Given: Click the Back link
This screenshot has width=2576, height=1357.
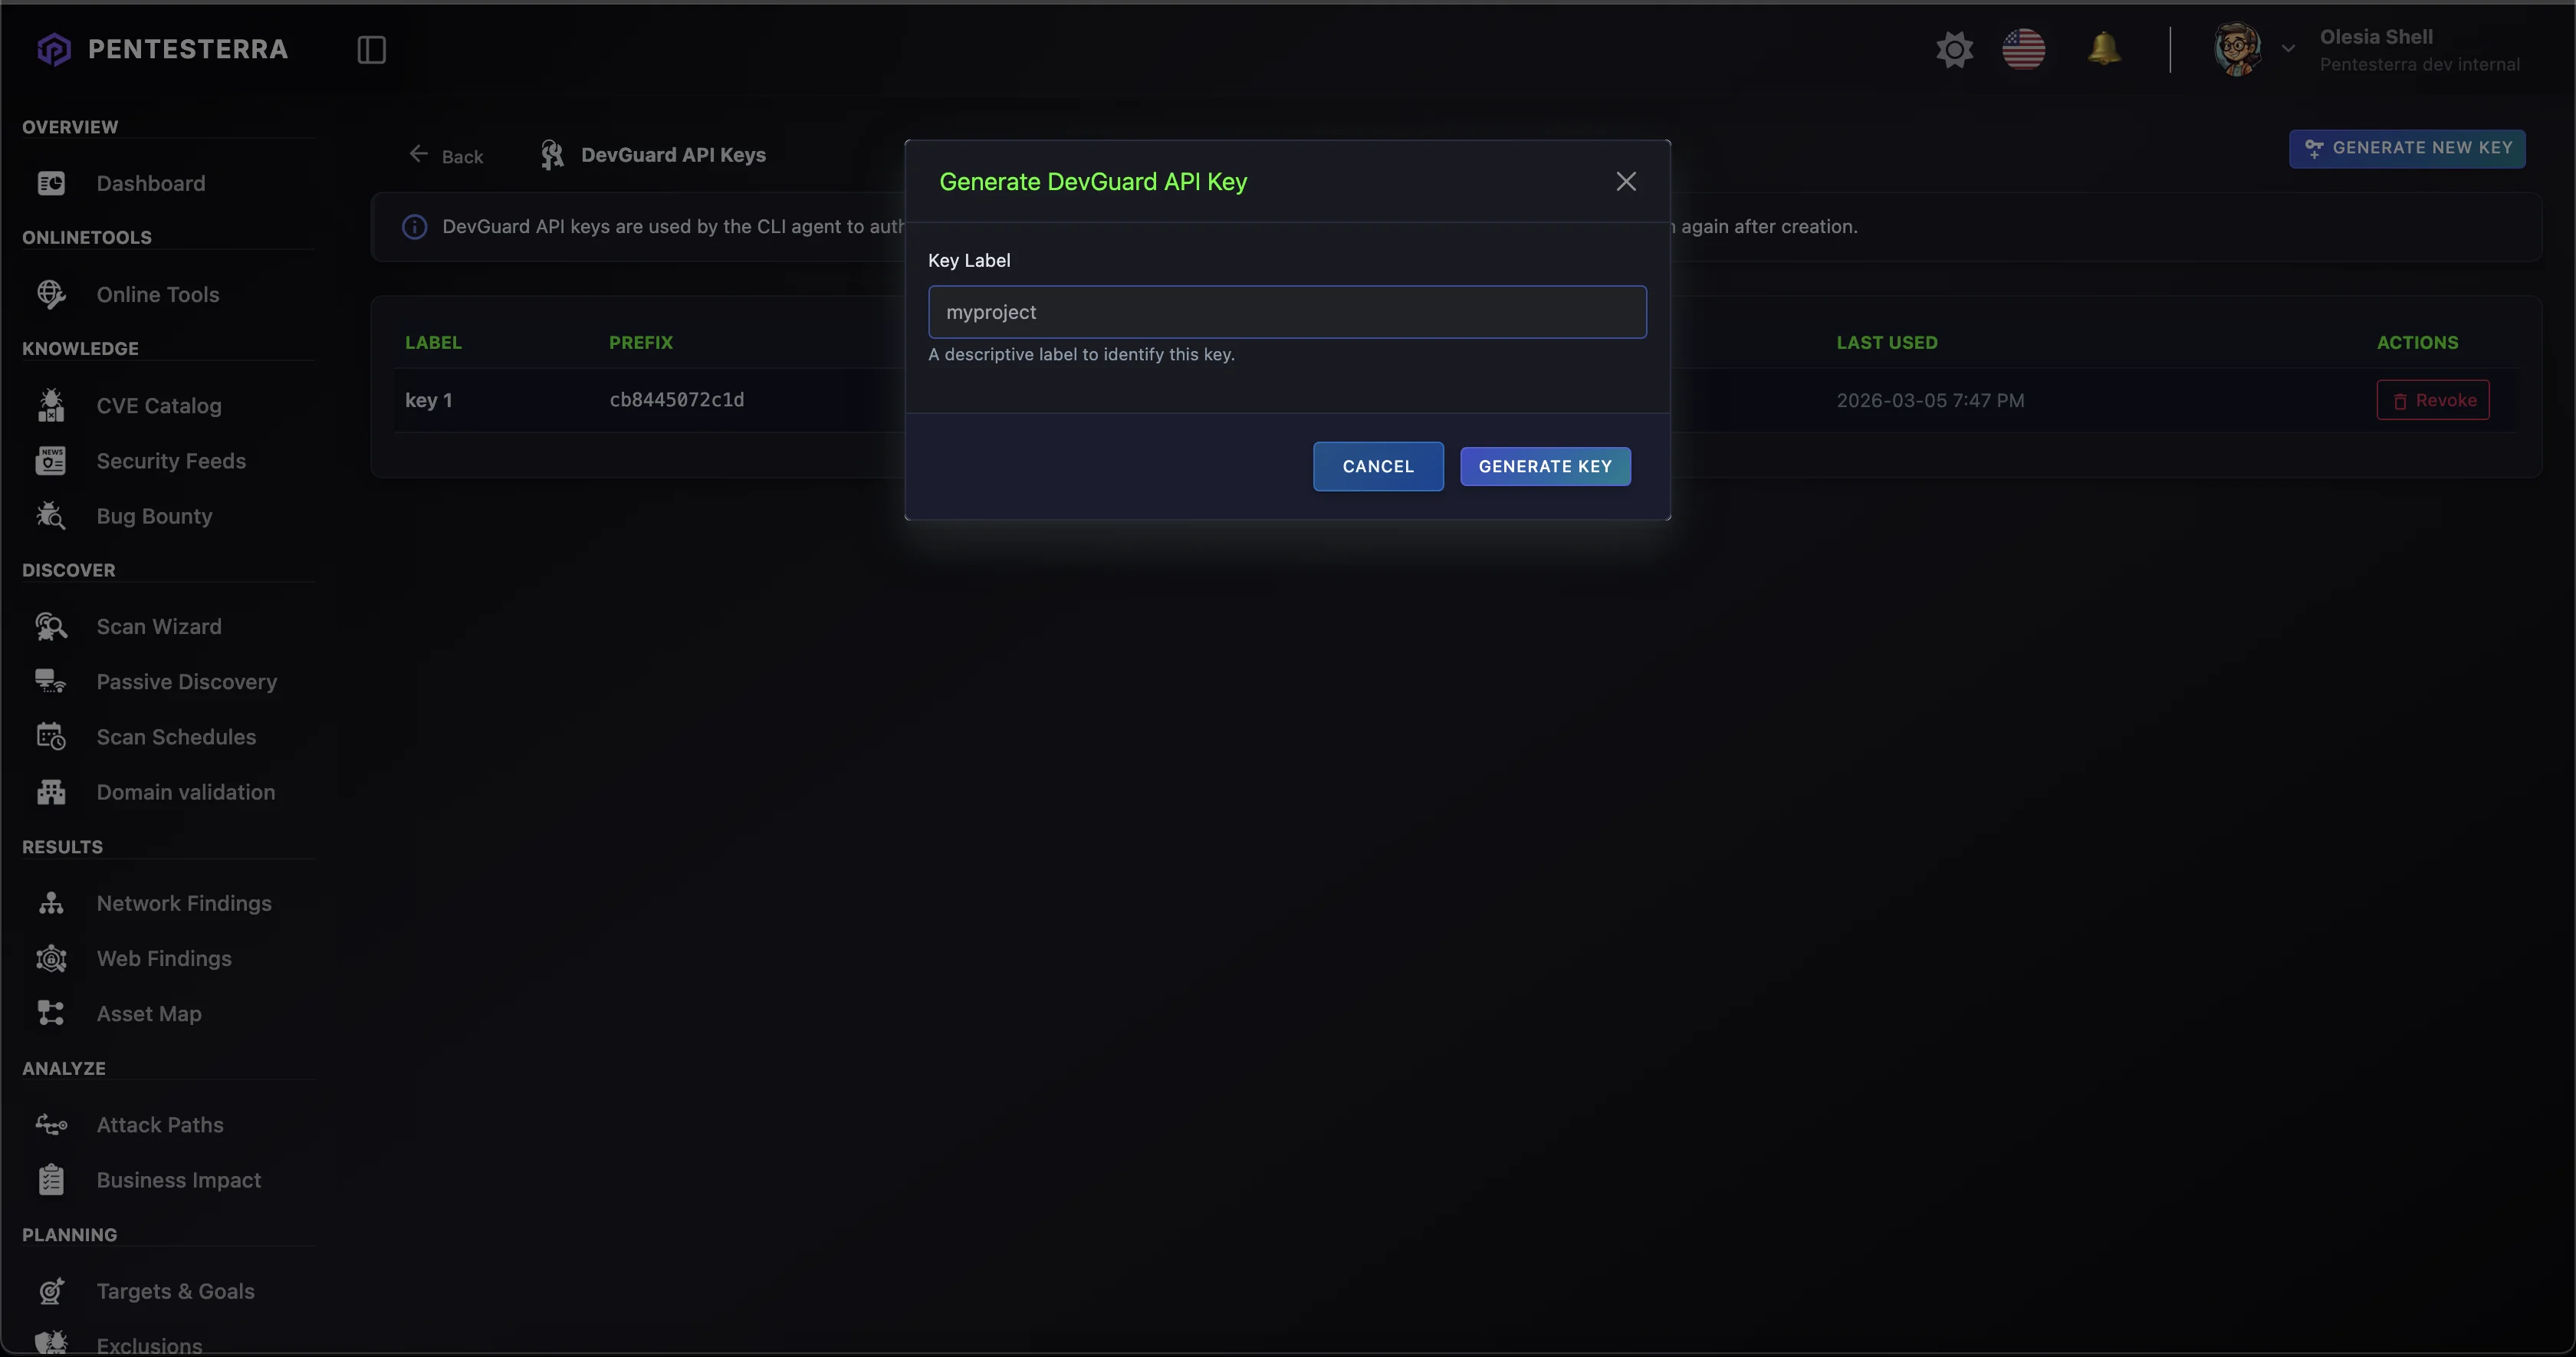Looking at the screenshot, I should [x=446, y=156].
